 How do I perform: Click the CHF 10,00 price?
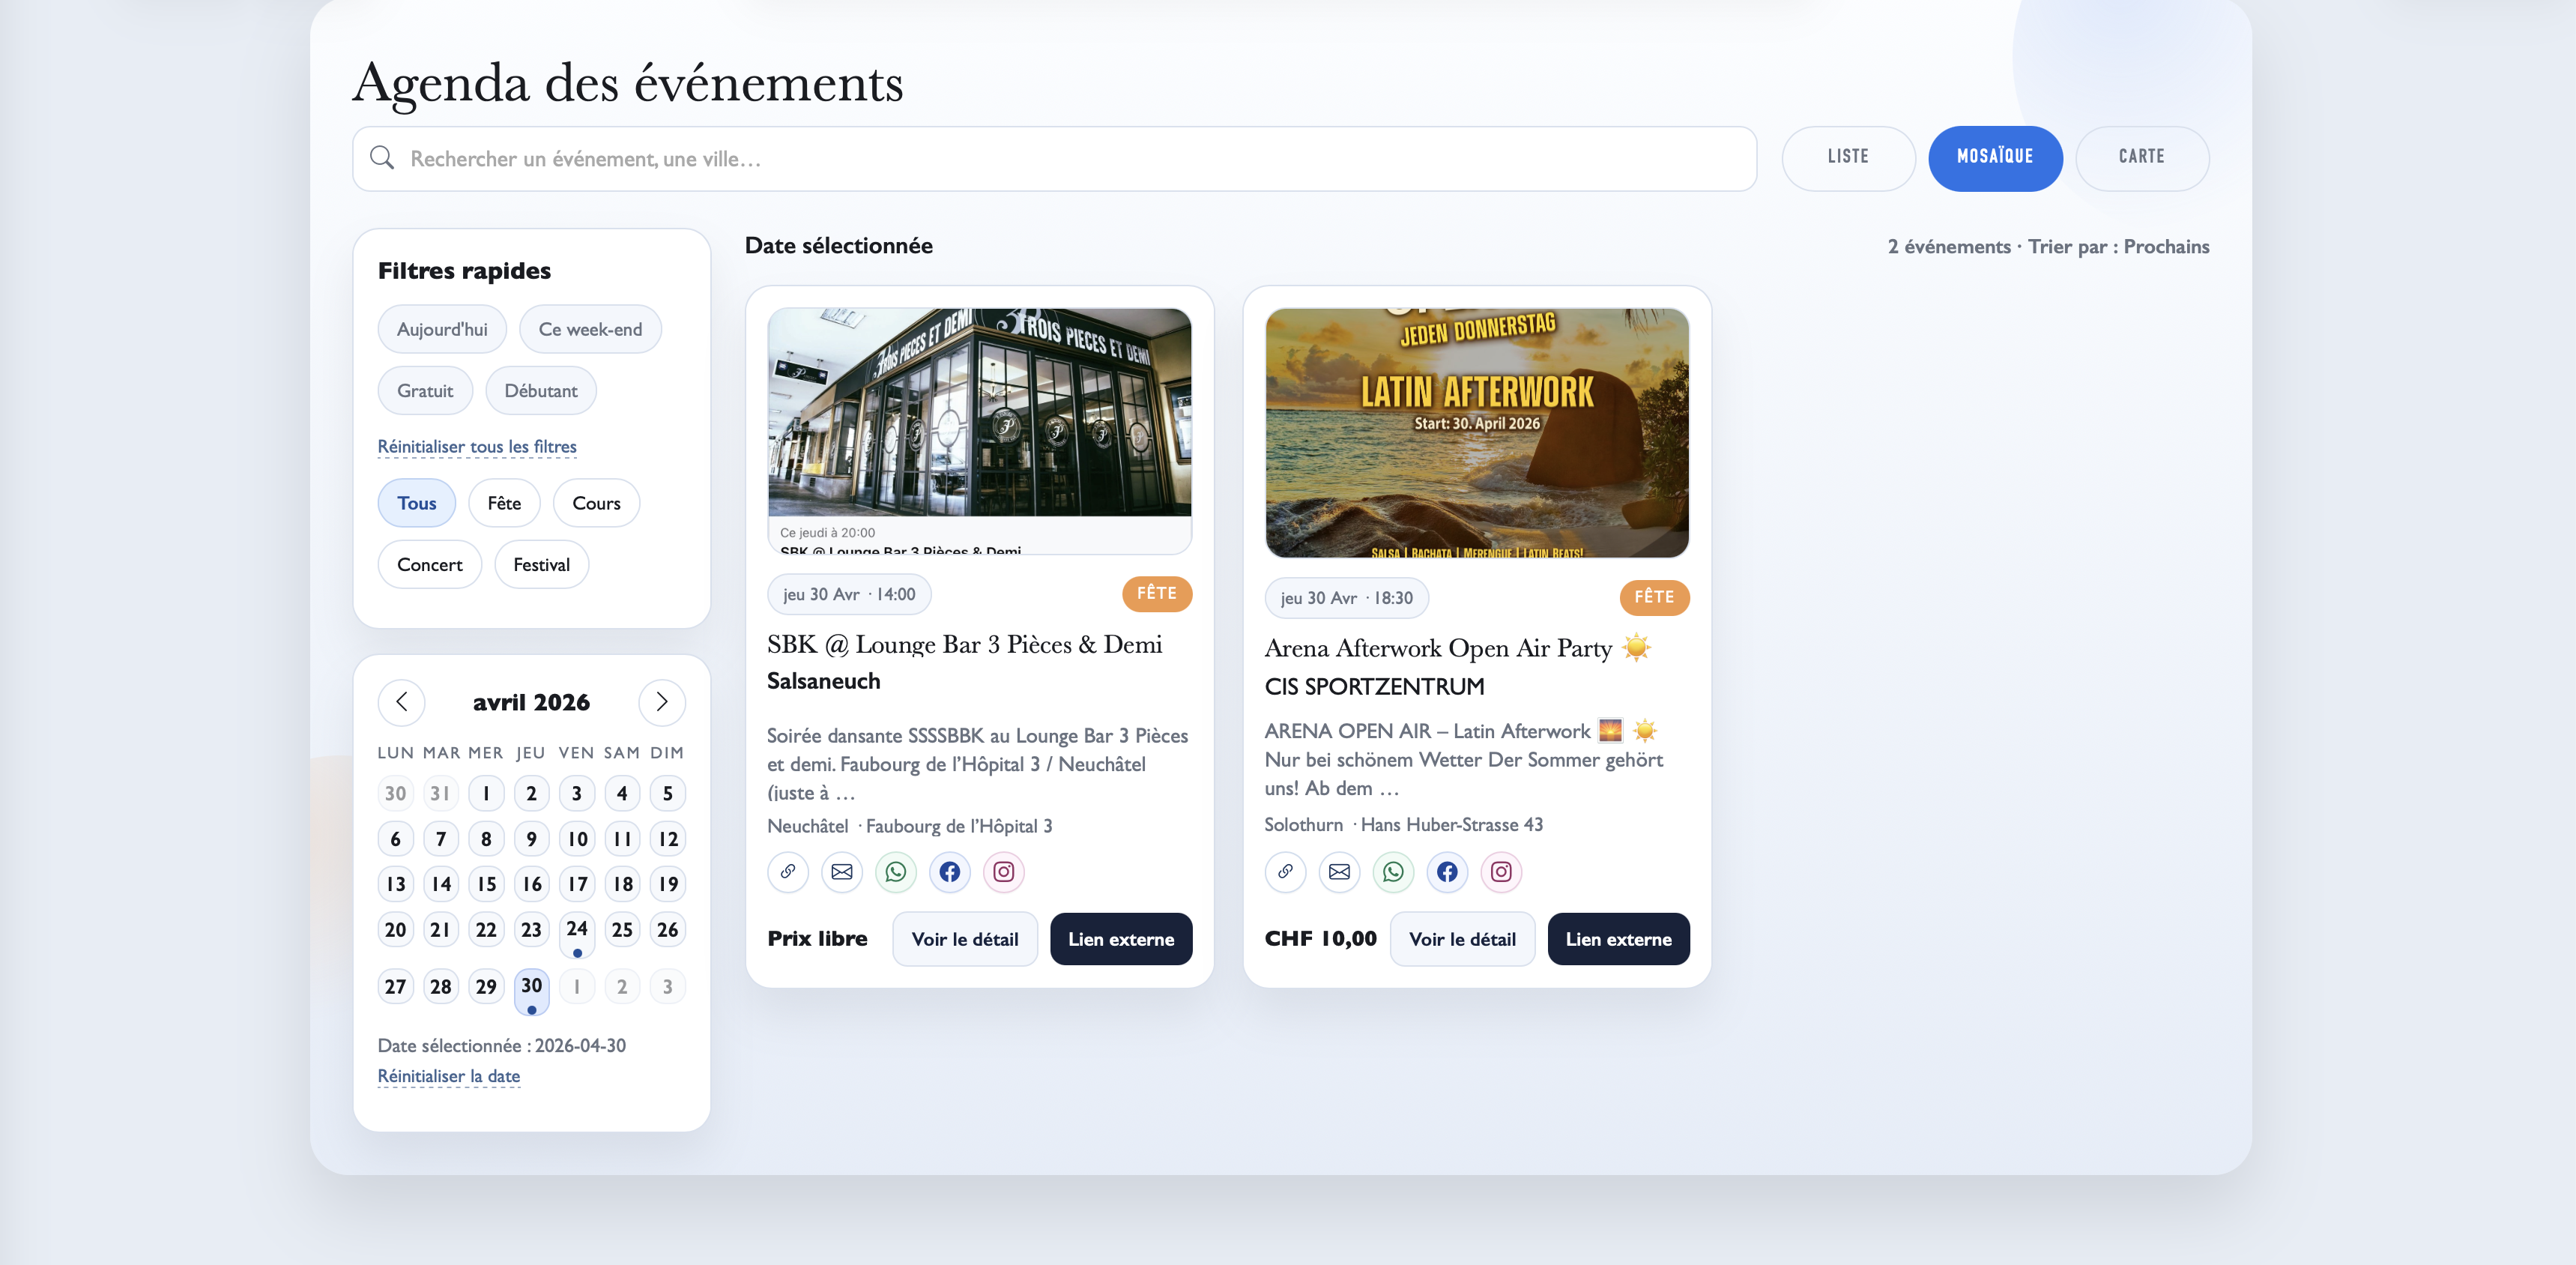[1320, 939]
